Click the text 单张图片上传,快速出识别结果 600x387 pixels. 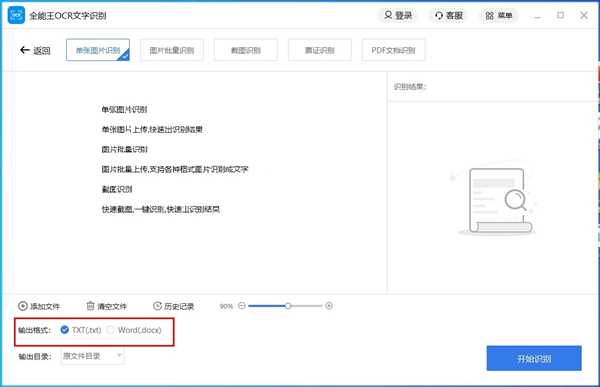pyautogui.click(x=152, y=129)
